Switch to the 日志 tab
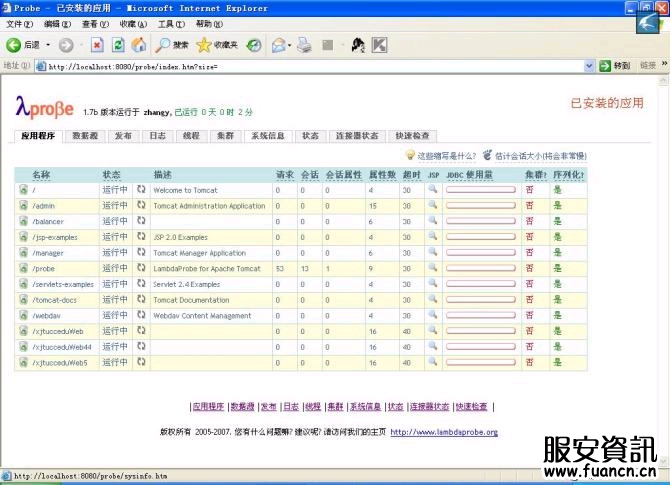The image size is (670, 485). (x=157, y=136)
